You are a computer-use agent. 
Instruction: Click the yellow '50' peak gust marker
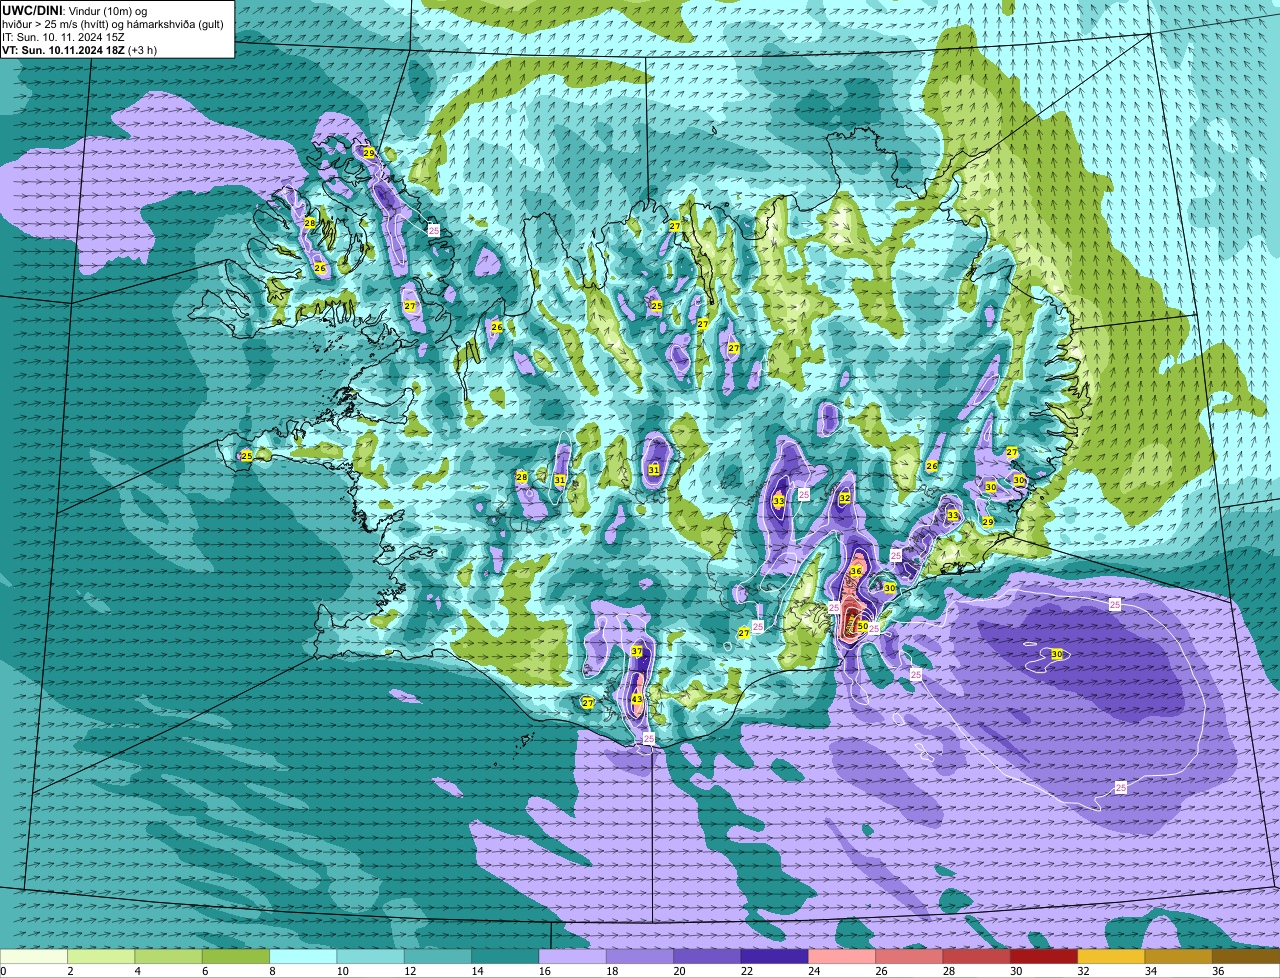(x=862, y=626)
